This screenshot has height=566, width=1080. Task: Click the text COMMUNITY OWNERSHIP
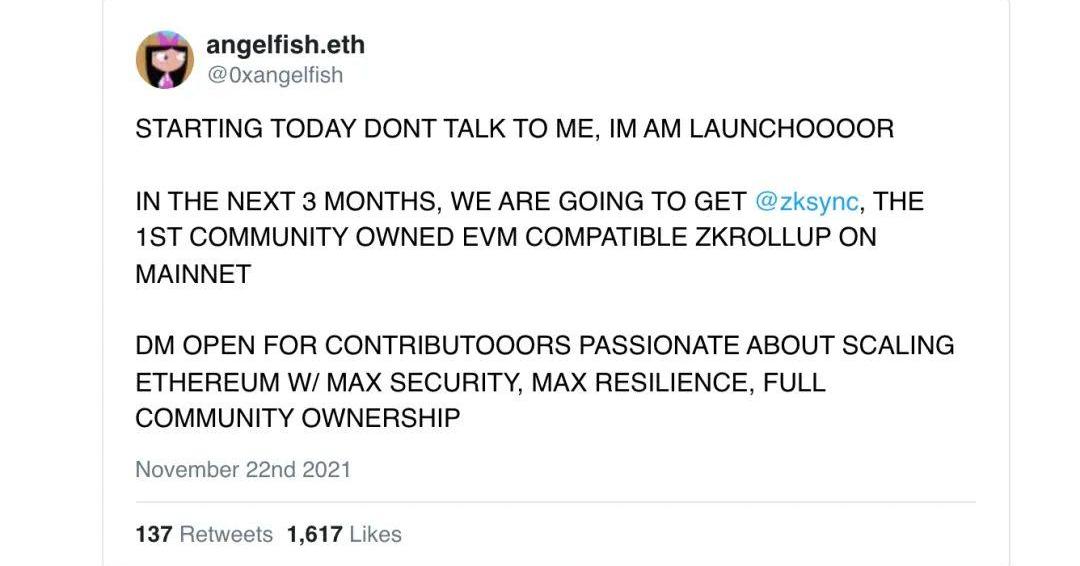click(297, 419)
